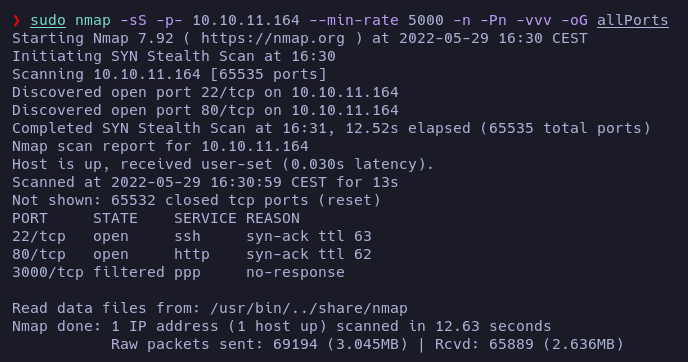Screen dimensions: 688x362
Task: Click the ssh service name
Action: (187, 236)
